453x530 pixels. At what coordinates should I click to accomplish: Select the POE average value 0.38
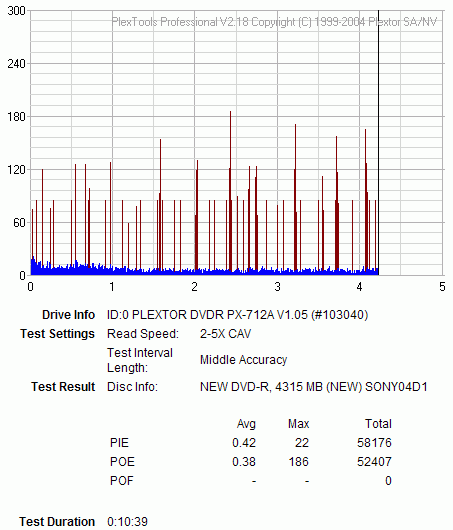[x=244, y=462]
